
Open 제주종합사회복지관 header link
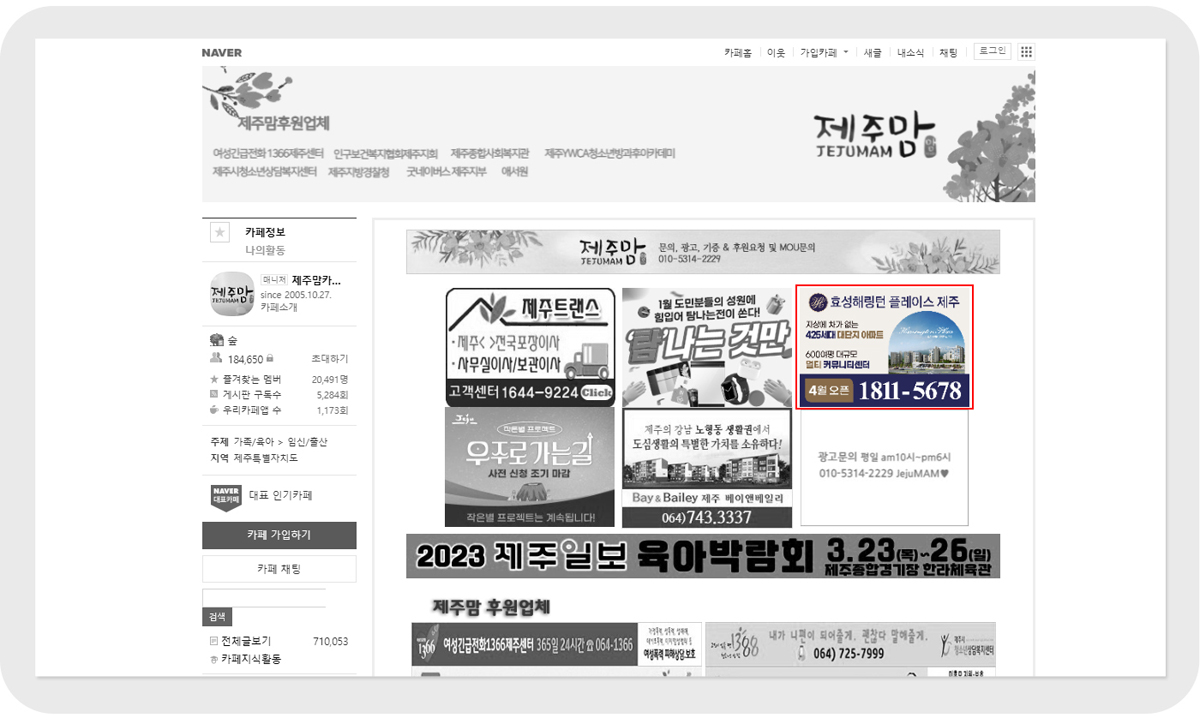click(x=490, y=154)
